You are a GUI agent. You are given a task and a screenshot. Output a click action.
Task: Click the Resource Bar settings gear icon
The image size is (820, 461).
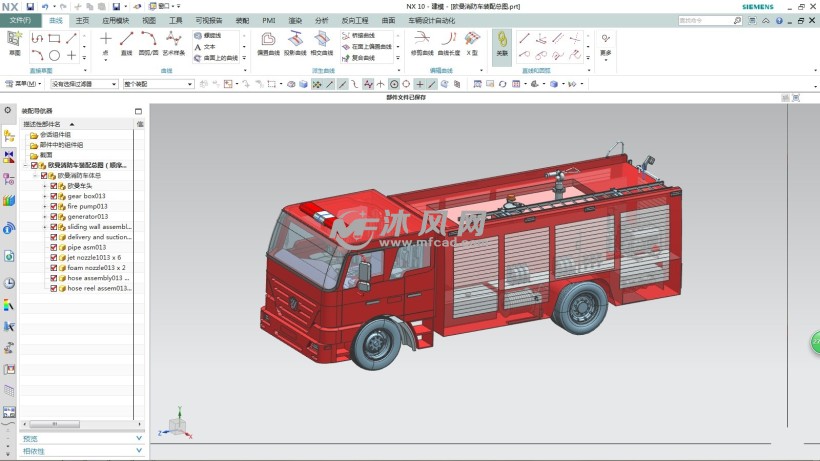[7, 111]
